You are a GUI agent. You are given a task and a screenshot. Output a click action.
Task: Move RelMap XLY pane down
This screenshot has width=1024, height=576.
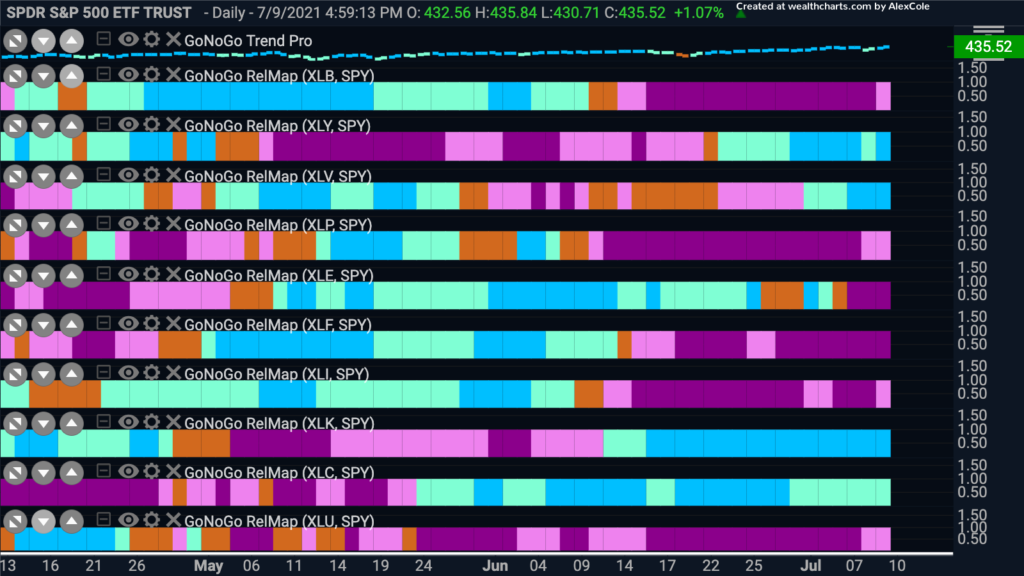(43, 126)
